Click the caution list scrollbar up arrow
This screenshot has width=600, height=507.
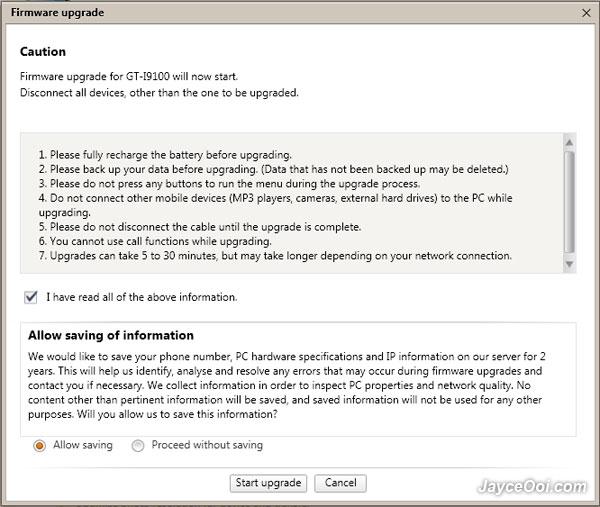point(568,140)
